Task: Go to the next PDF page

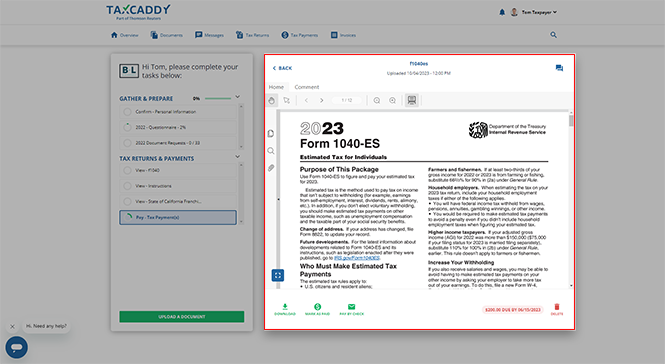Action: tap(321, 101)
